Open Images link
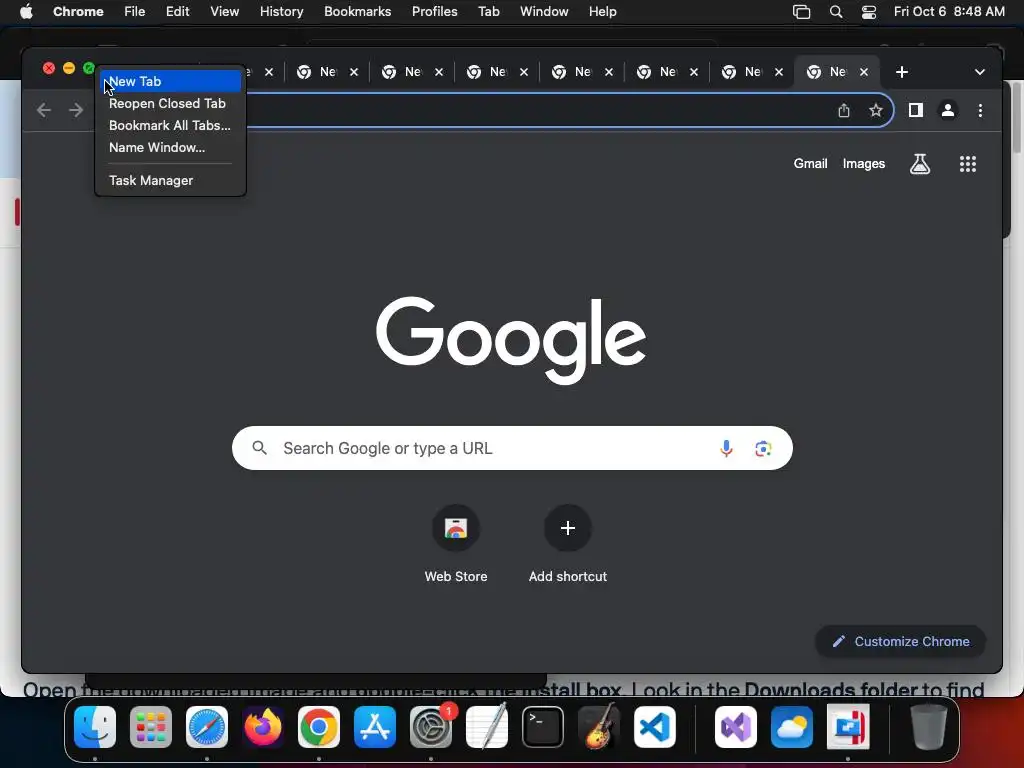This screenshot has width=1024, height=768. point(863,164)
